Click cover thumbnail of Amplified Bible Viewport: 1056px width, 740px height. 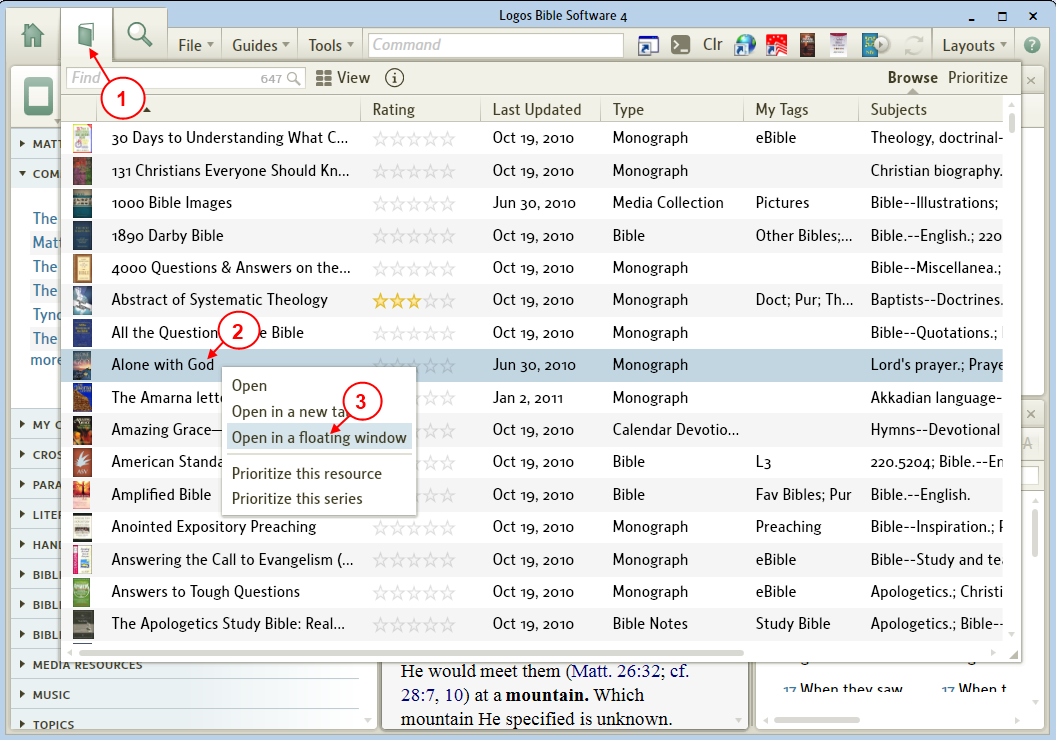coord(82,495)
